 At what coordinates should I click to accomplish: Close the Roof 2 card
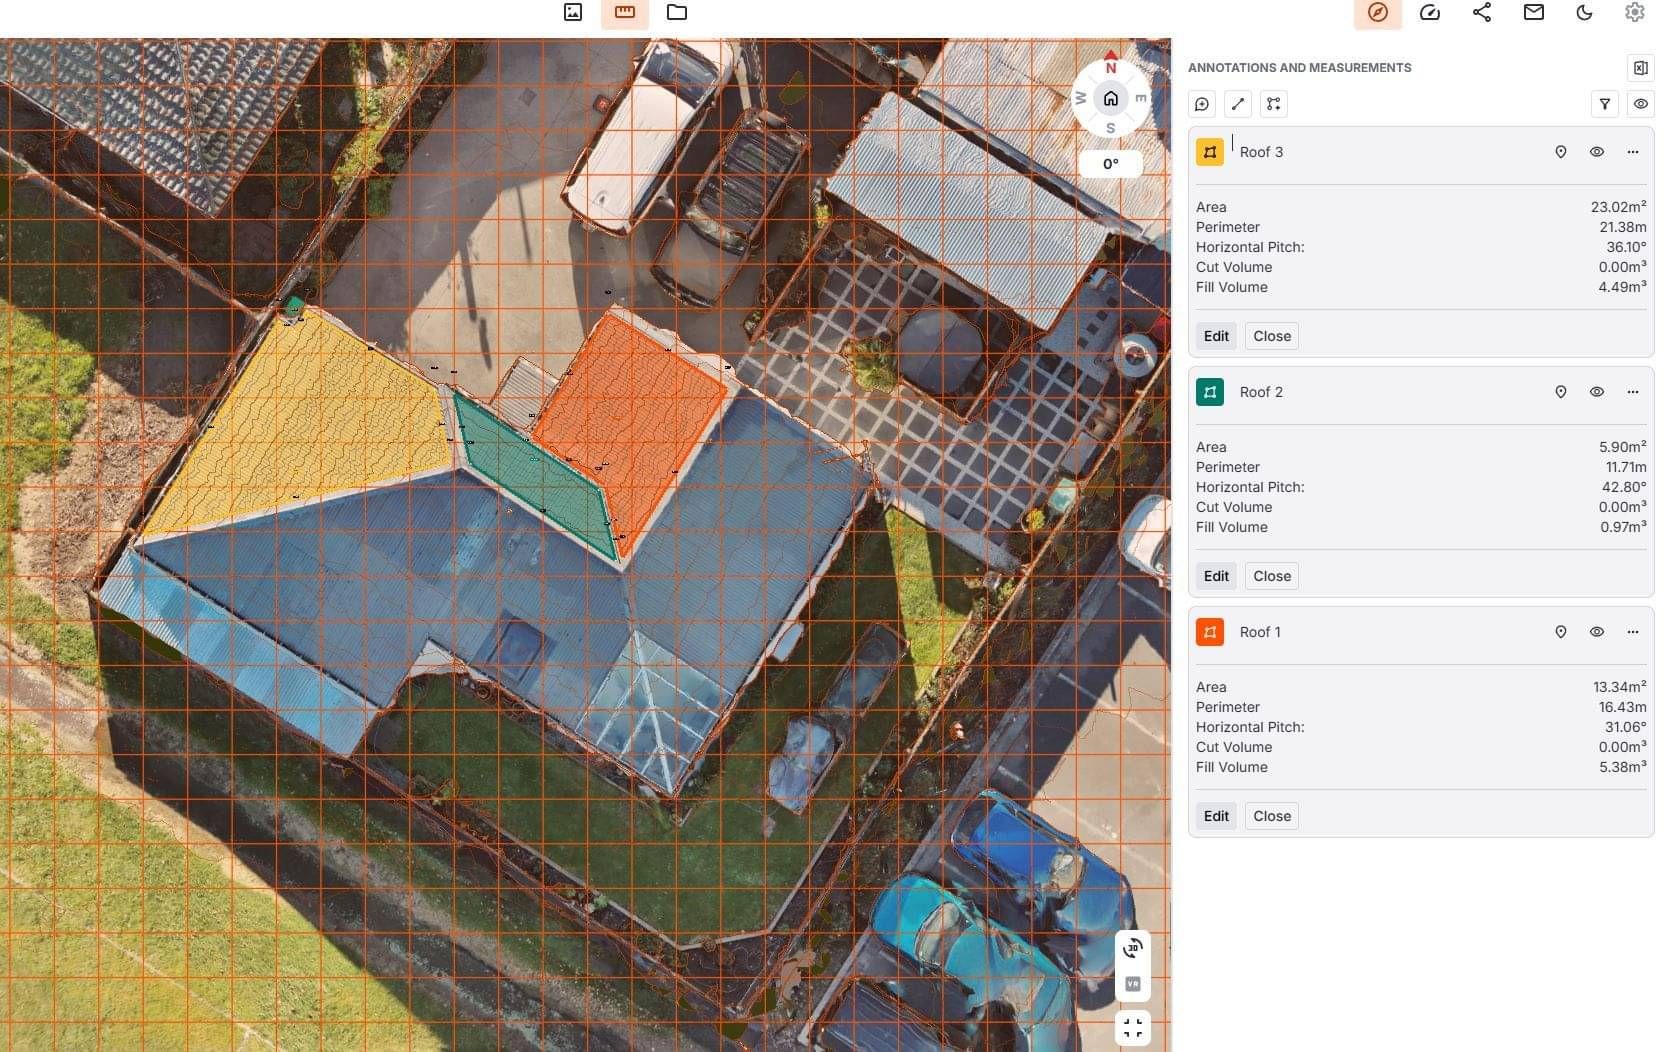[1272, 576]
